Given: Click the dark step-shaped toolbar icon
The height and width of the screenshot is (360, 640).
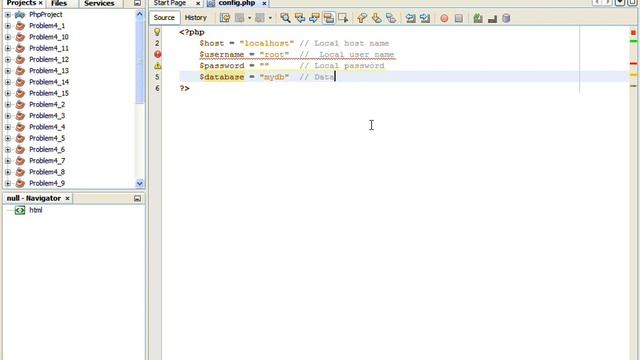Looking at the screenshot, I should coord(492,18).
